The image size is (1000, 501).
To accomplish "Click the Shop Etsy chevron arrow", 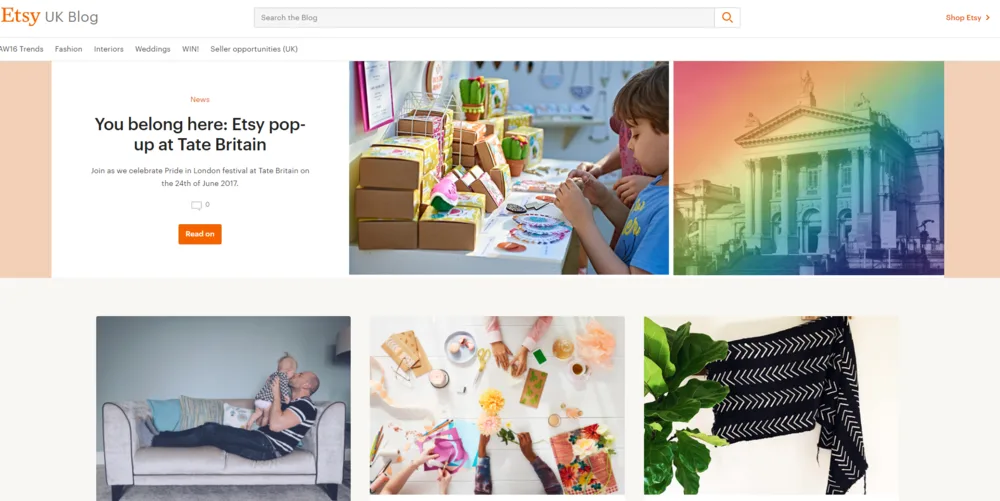I will pyautogui.click(x=988, y=18).
